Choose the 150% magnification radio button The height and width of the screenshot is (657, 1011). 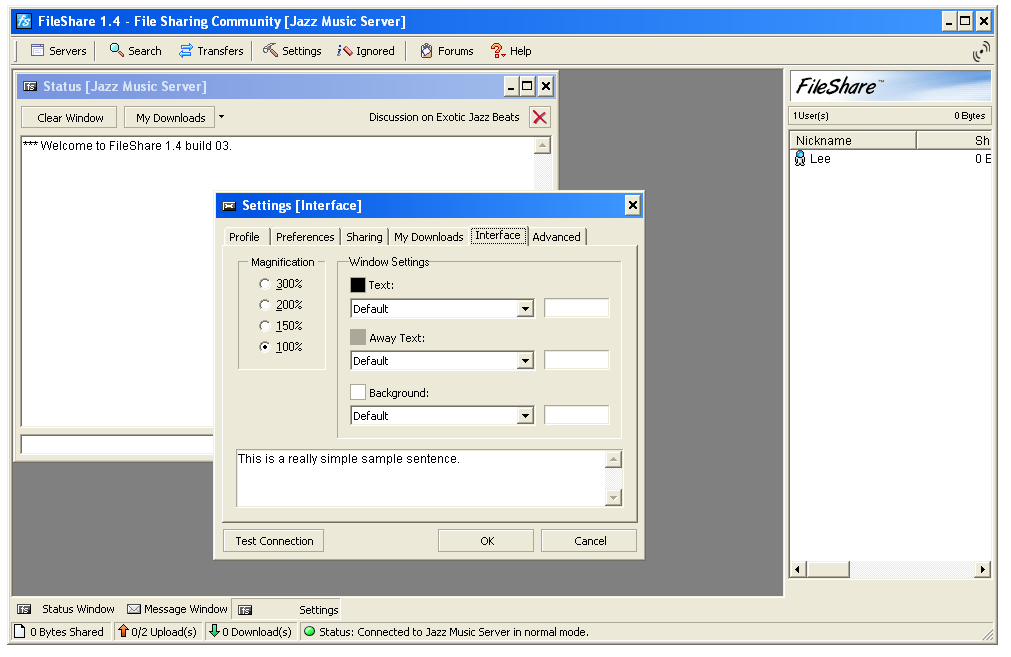pos(264,326)
